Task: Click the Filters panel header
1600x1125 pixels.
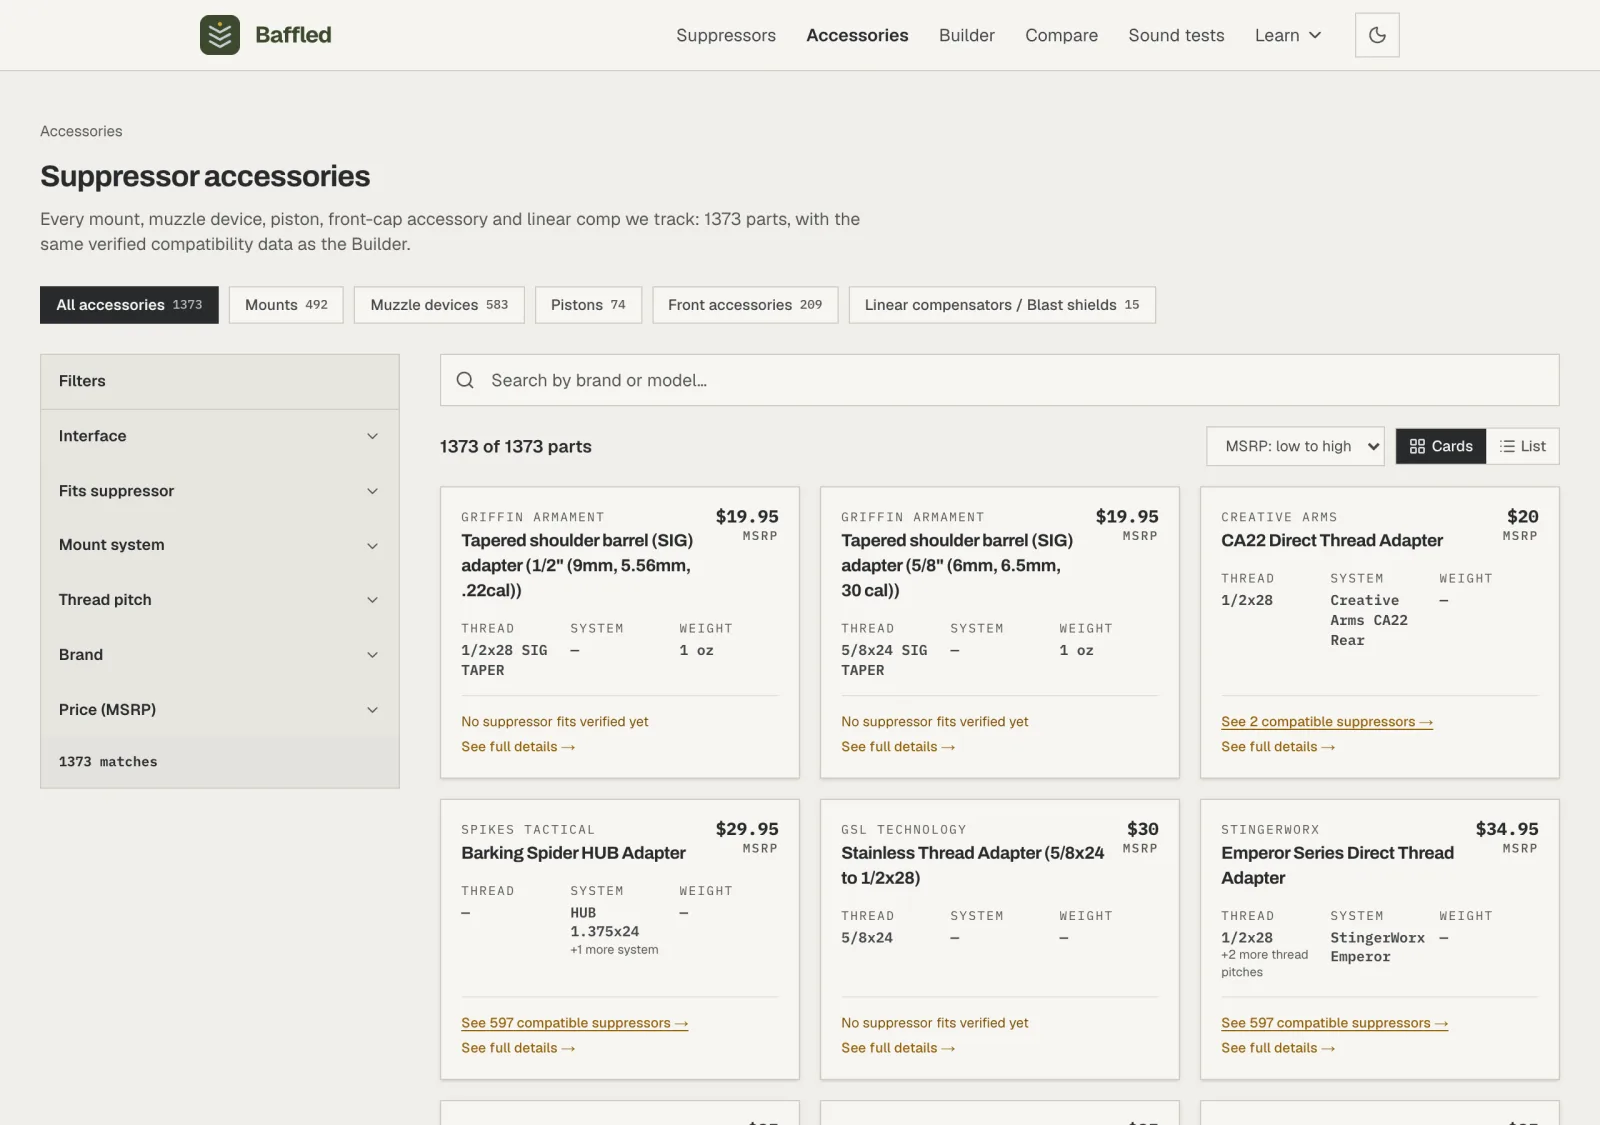Action: pos(220,381)
